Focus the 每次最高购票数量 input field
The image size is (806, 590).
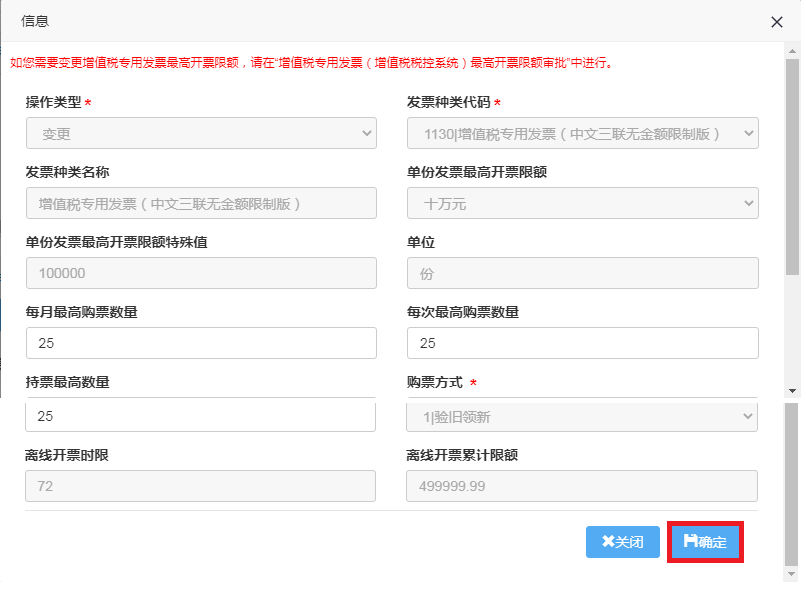coord(582,343)
